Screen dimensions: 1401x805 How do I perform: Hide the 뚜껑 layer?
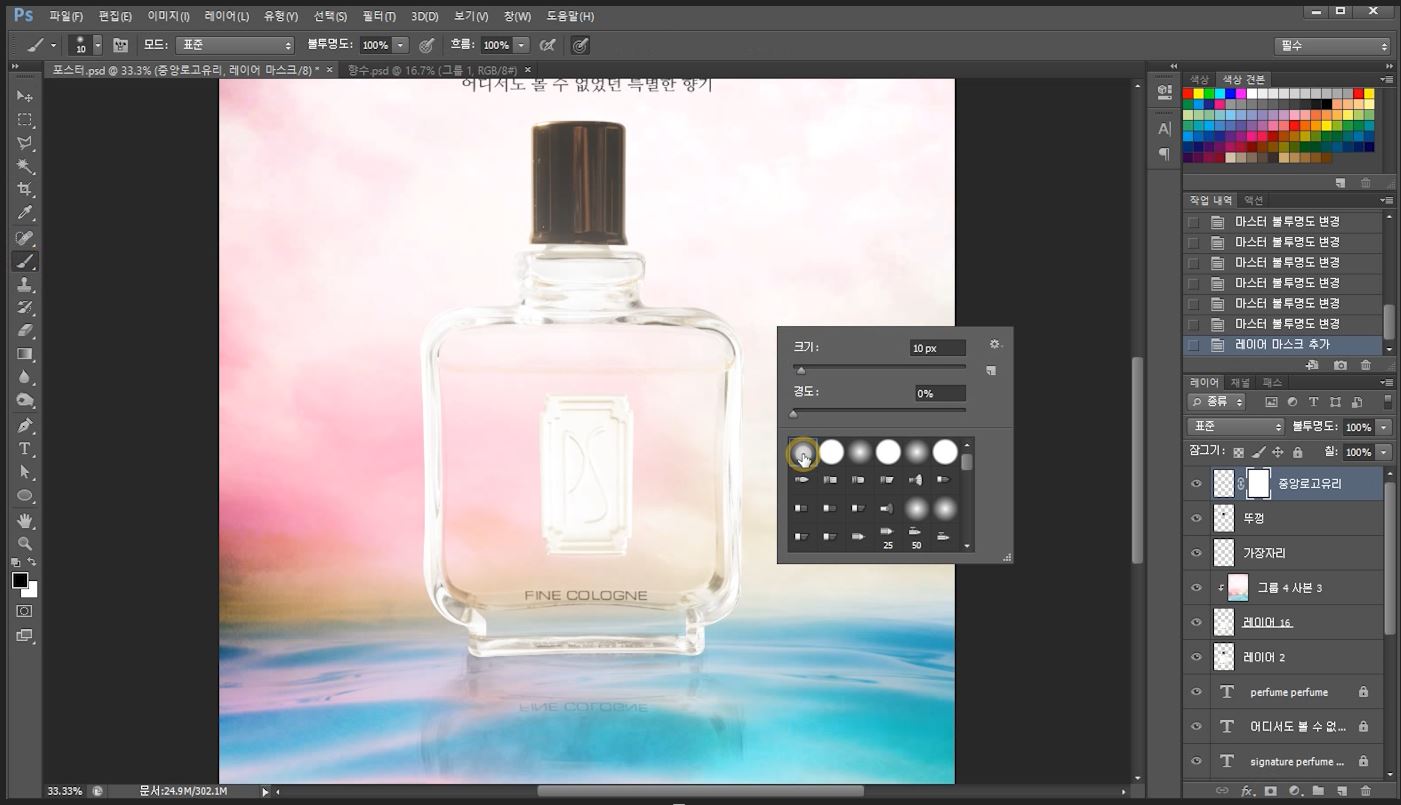click(1196, 518)
